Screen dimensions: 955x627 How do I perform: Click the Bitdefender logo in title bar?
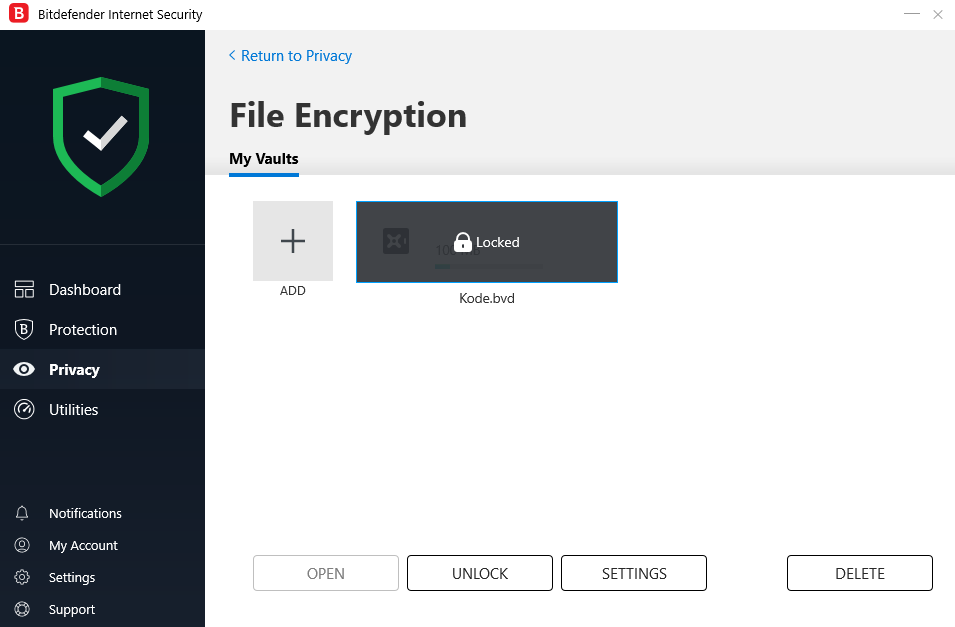18,13
